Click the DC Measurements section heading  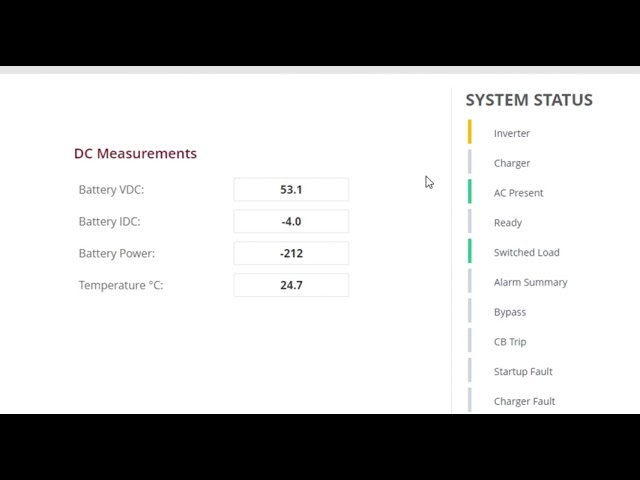(x=135, y=154)
